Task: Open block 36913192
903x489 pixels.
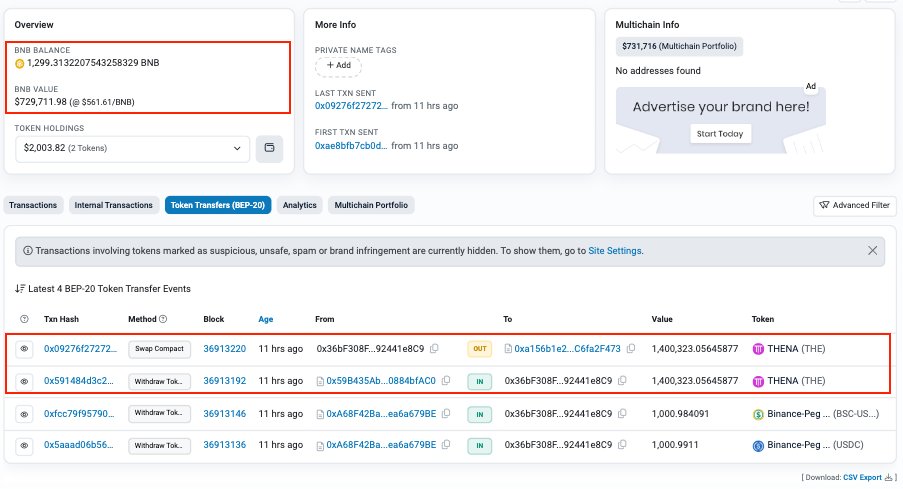Action: pos(225,381)
